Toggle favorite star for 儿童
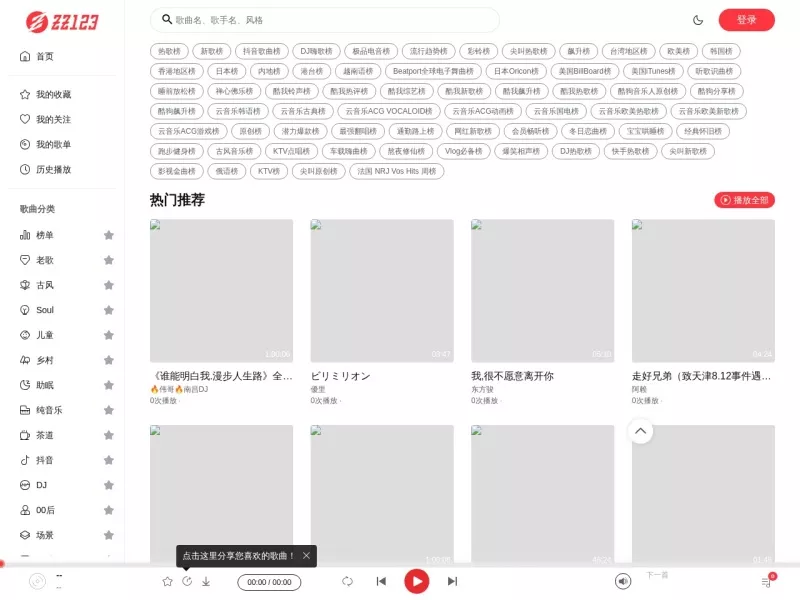The width and height of the screenshot is (800, 600). 109,335
